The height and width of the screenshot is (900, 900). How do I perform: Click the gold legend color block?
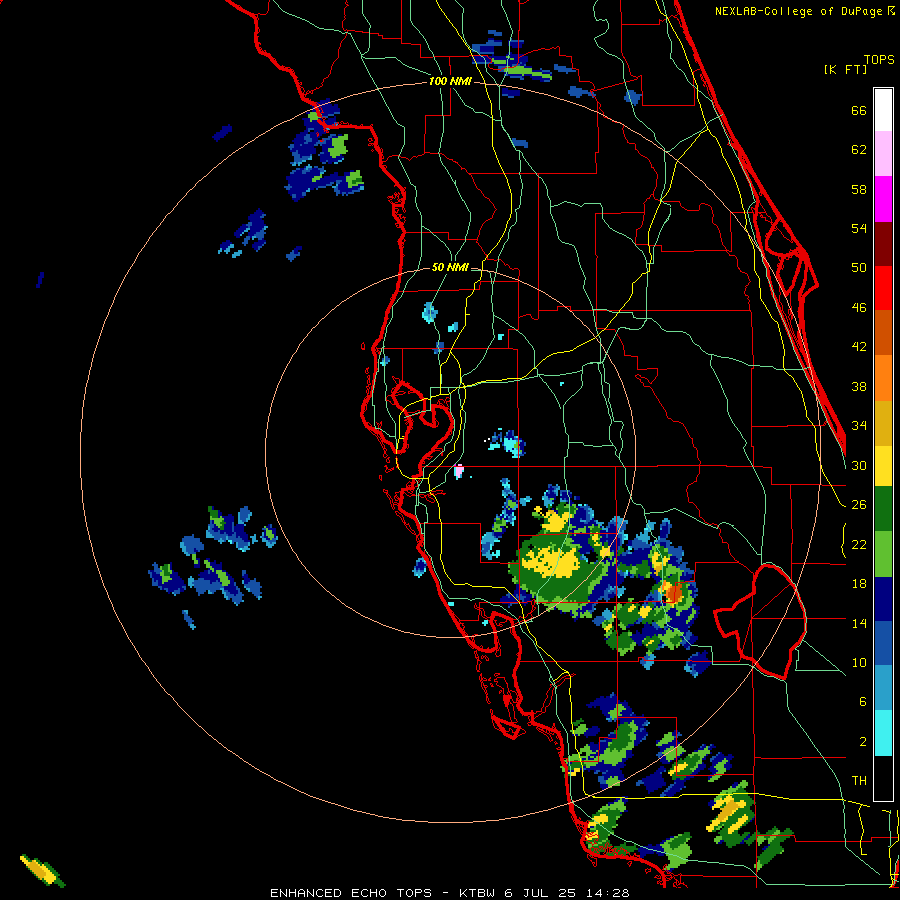click(x=883, y=423)
